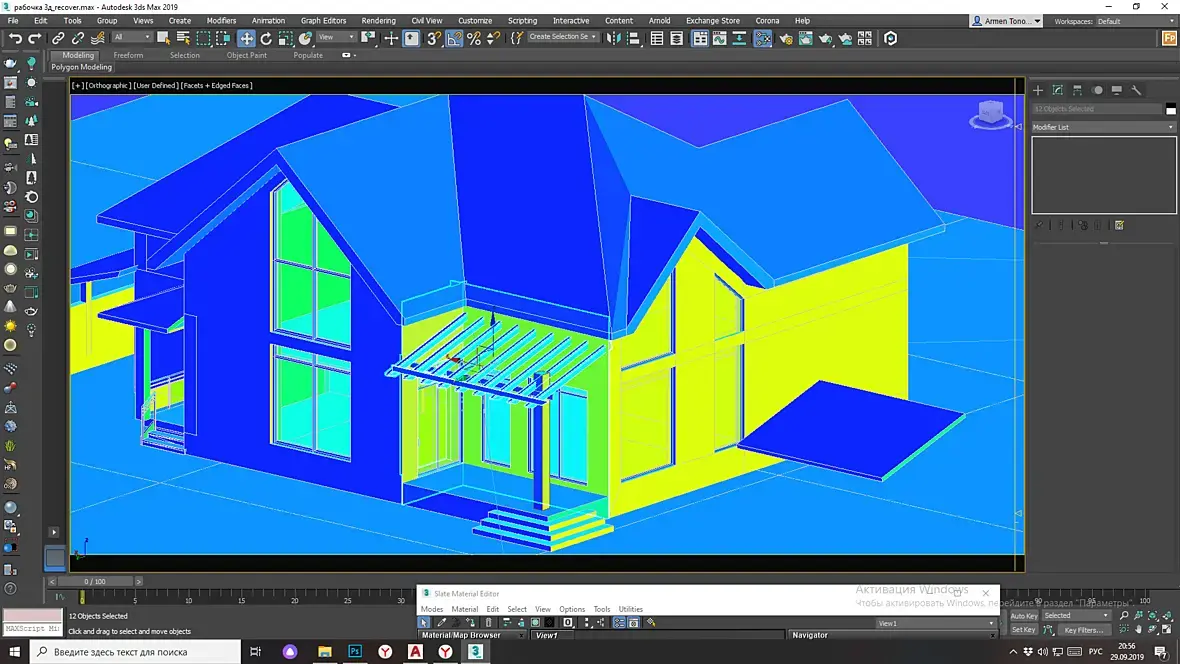Open Select by Name list icon

(x=183, y=38)
